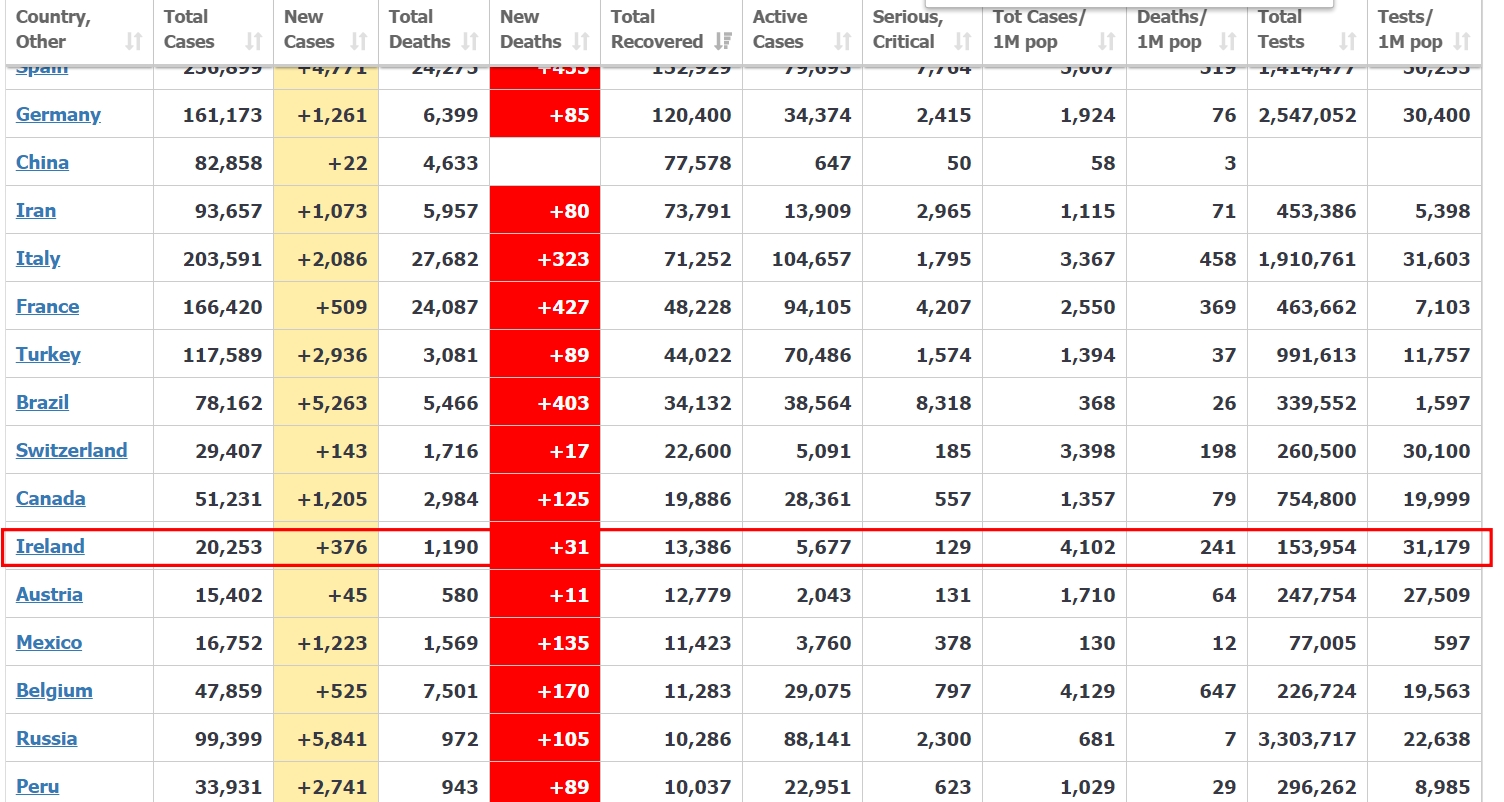Click sort arrows in Total Cases header

(254, 42)
